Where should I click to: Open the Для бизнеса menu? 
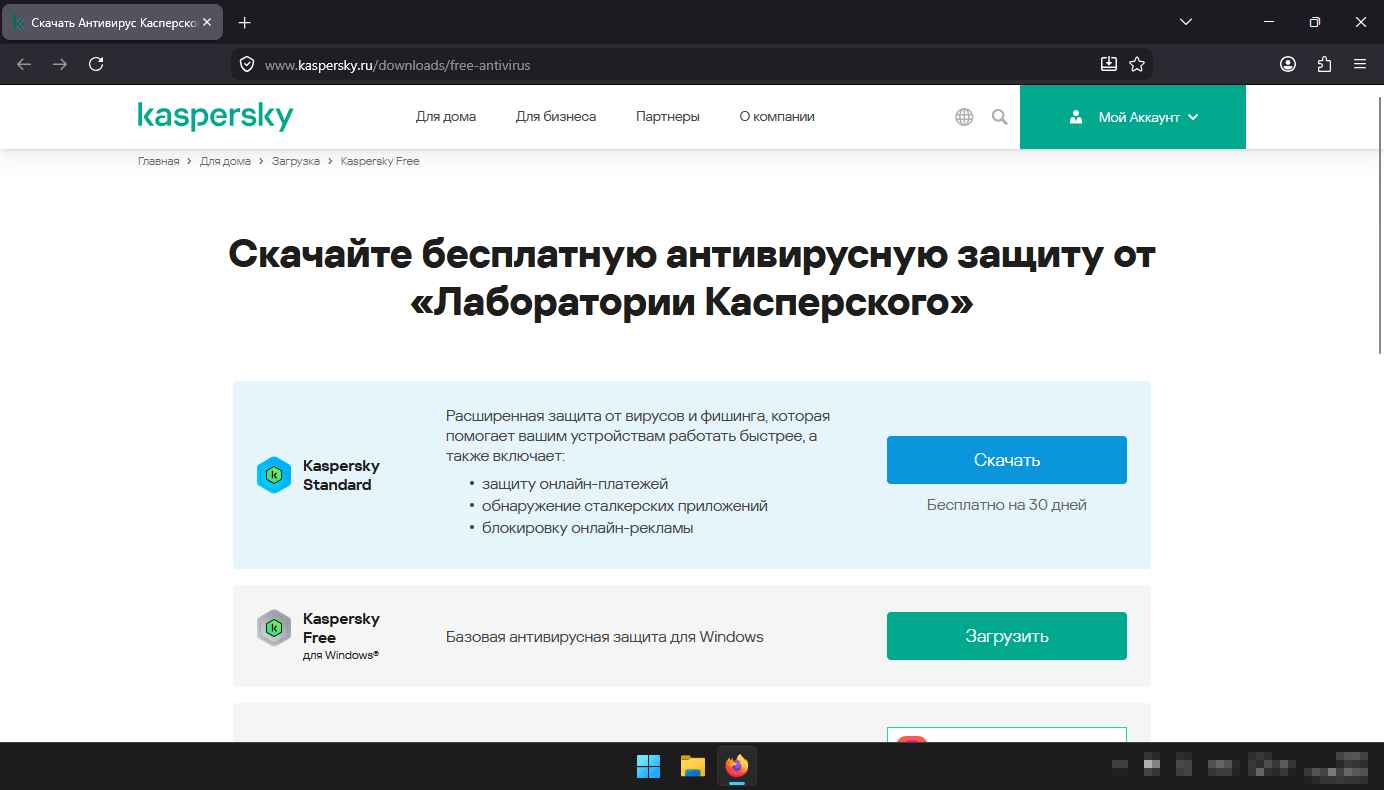click(556, 117)
